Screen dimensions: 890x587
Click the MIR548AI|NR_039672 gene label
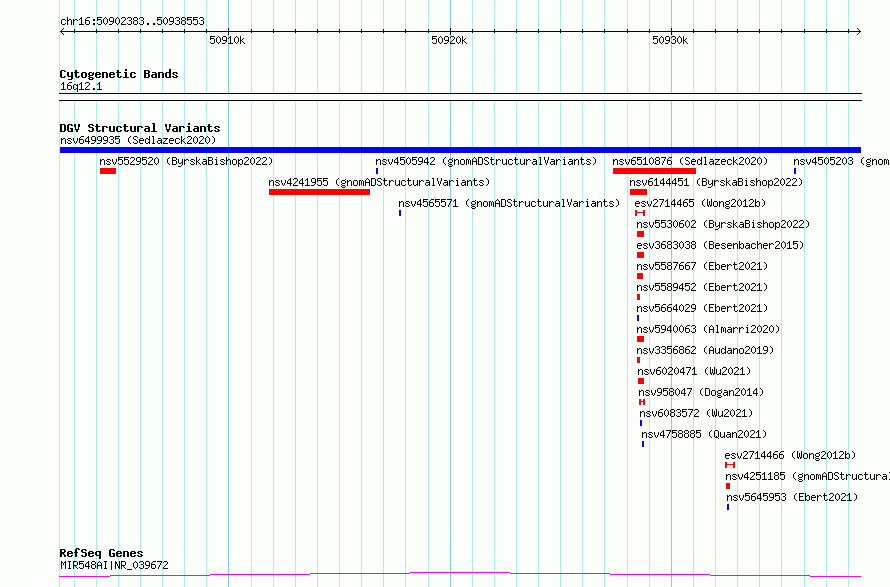point(114,565)
